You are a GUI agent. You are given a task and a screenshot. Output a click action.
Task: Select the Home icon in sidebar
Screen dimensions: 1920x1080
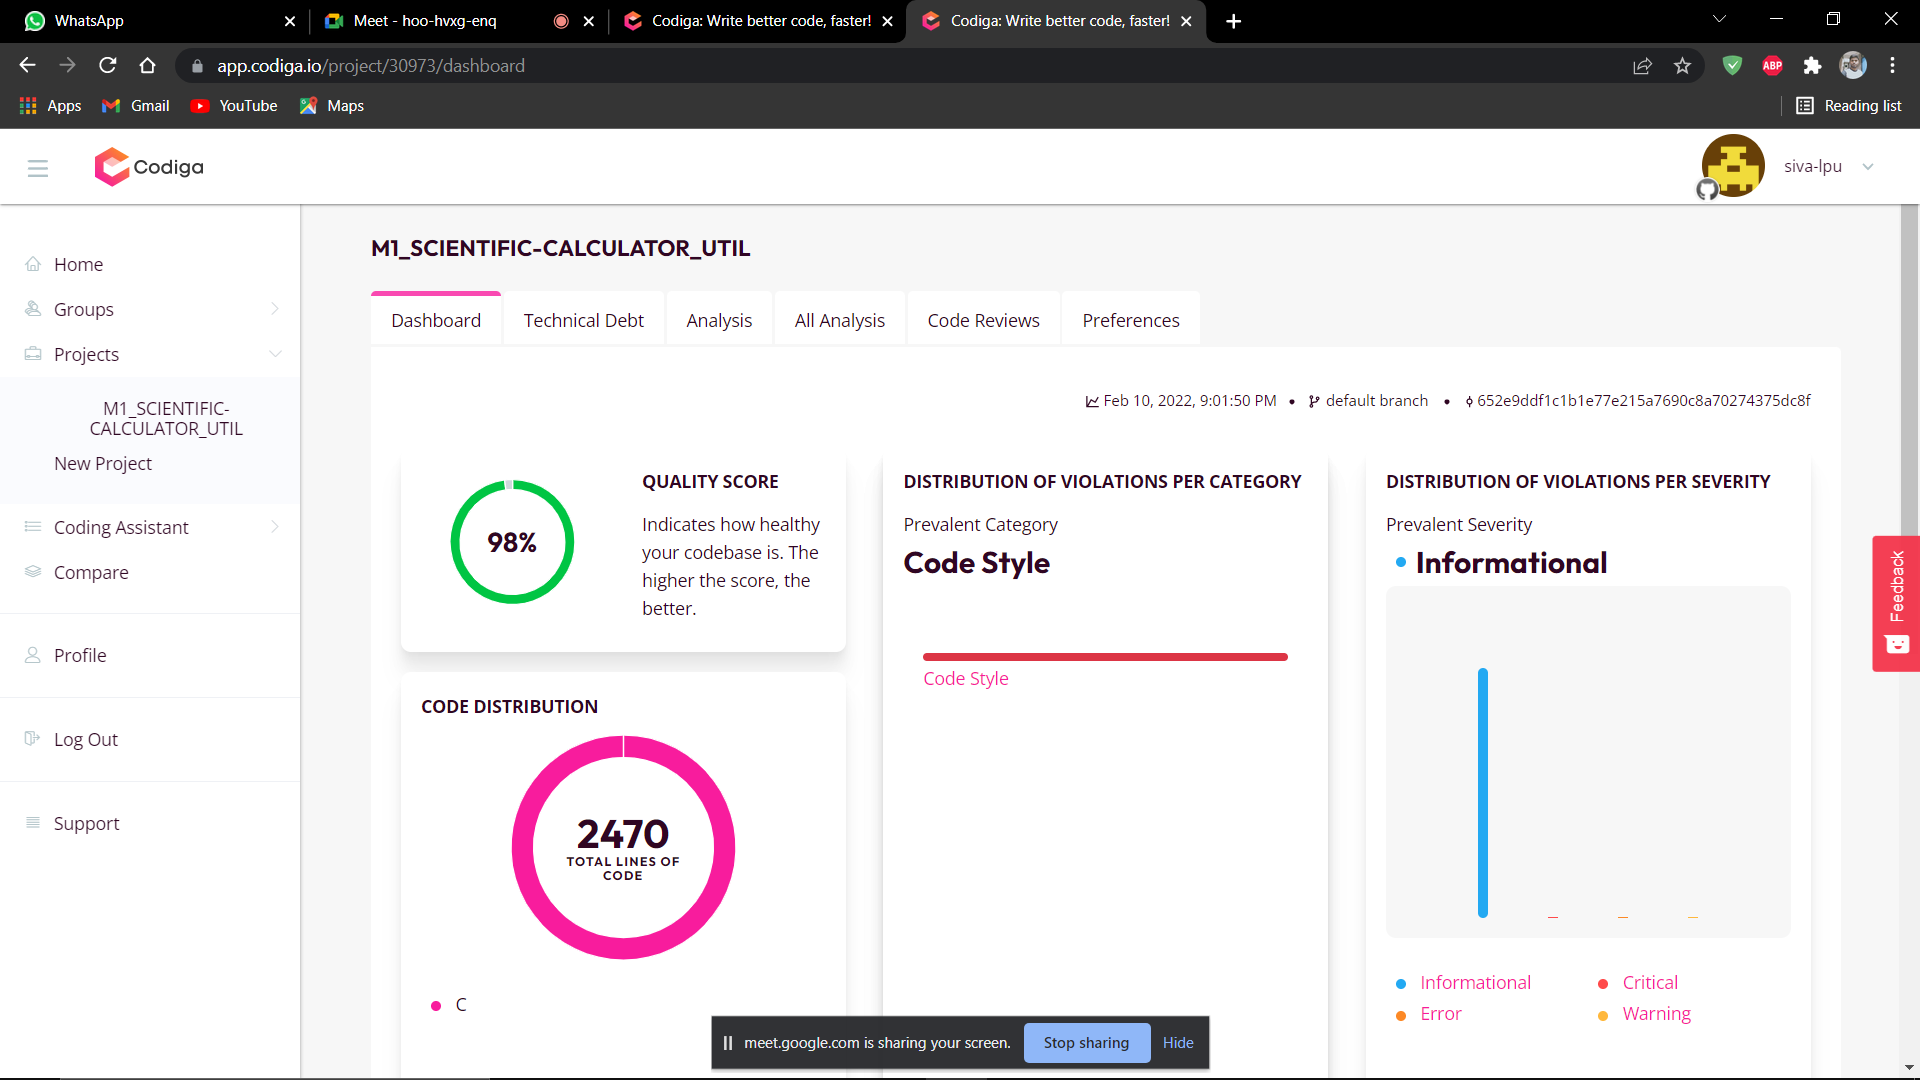click(33, 263)
